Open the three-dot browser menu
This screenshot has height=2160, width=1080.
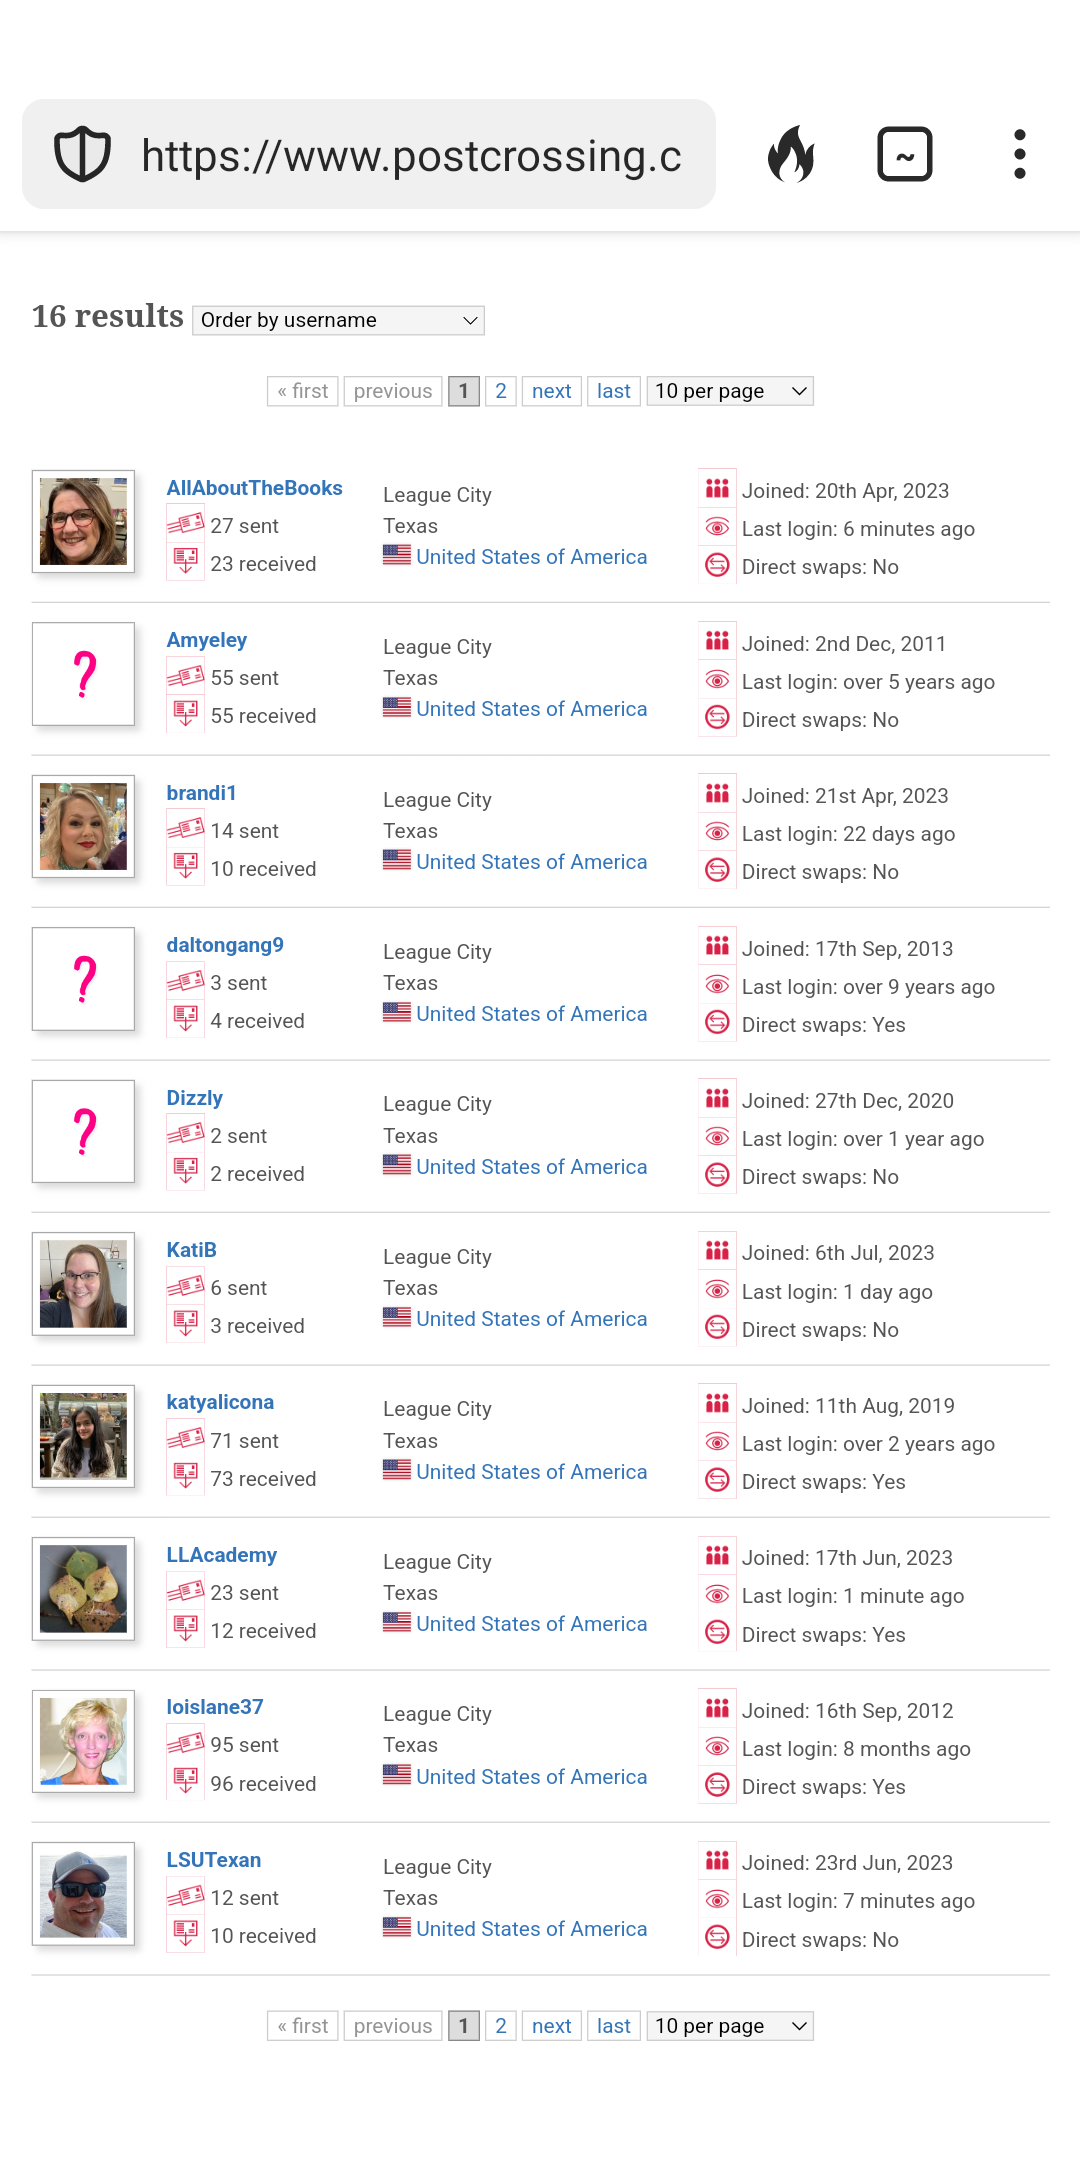[x=1019, y=154]
